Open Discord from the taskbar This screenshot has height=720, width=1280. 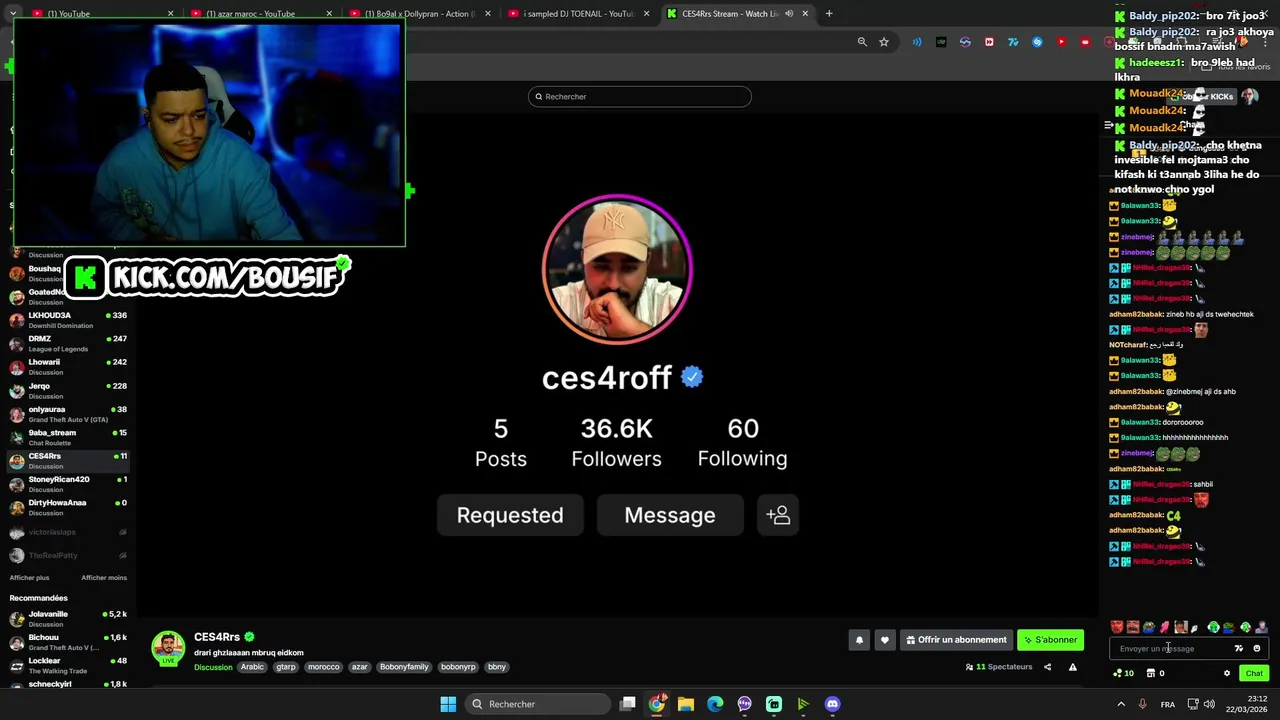[832, 704]
